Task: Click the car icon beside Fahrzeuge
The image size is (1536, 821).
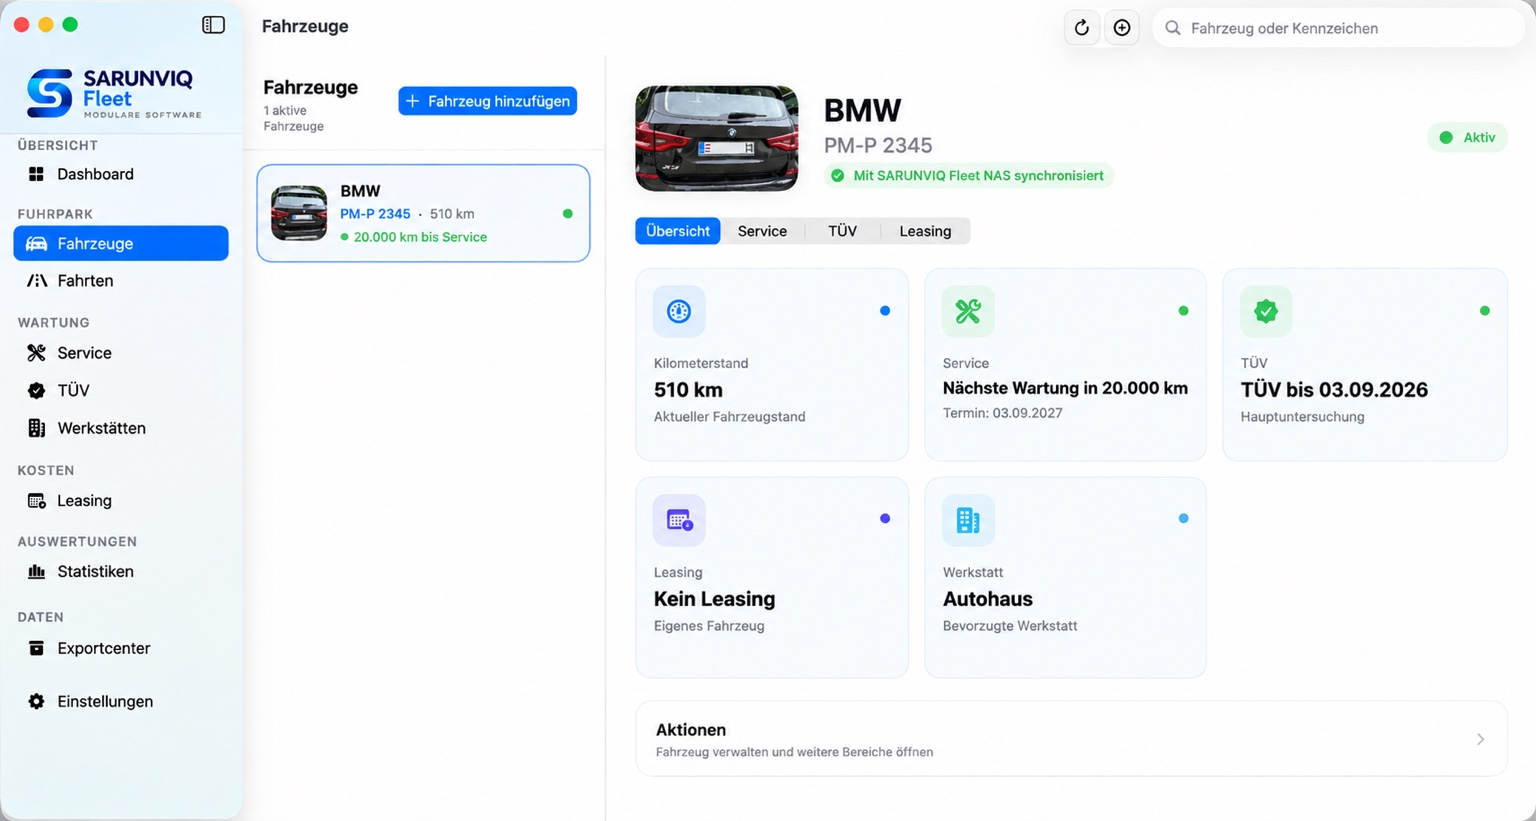Action: point(36,243)
